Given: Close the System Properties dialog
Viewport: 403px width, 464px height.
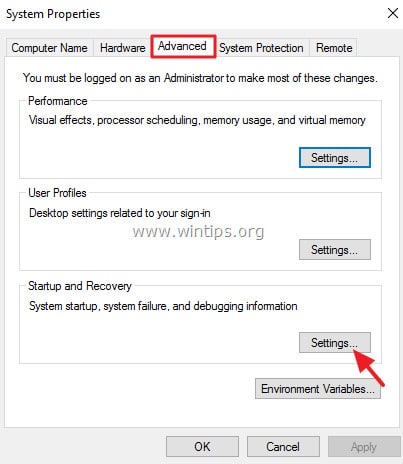Looking at the screenshot, I should point(393,14).
